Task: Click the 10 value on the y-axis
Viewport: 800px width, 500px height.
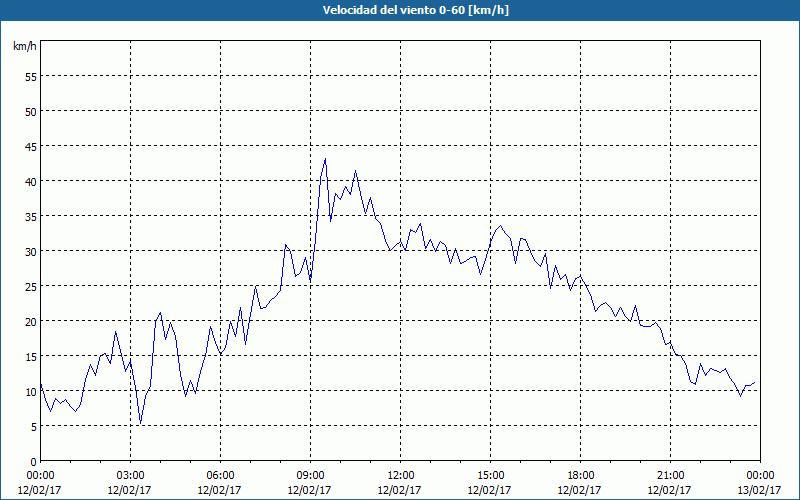Action: 31,392
